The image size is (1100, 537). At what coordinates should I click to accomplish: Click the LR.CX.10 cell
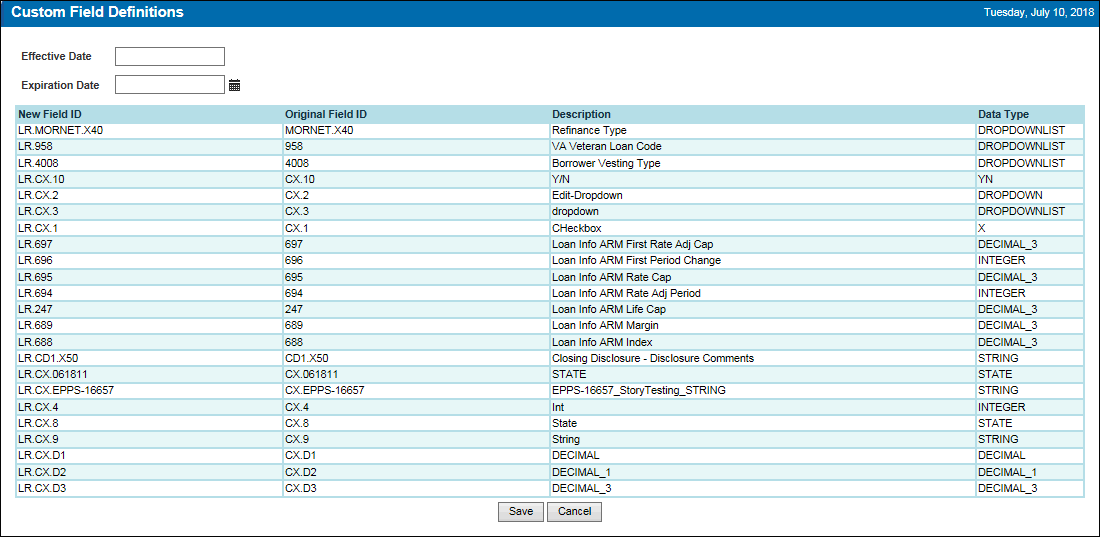(x=149, y=179)
